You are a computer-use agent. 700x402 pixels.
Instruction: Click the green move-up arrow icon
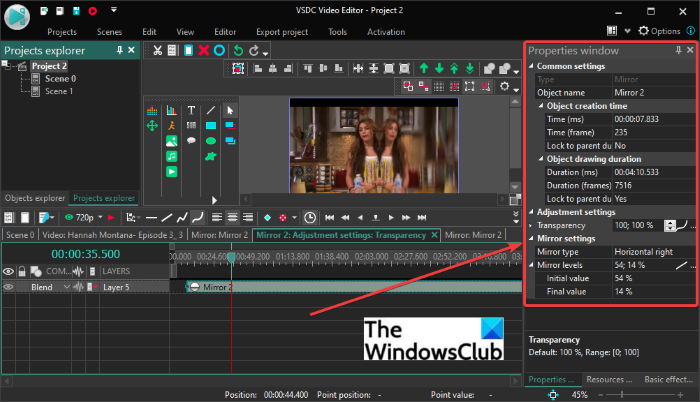click(424, 68)
